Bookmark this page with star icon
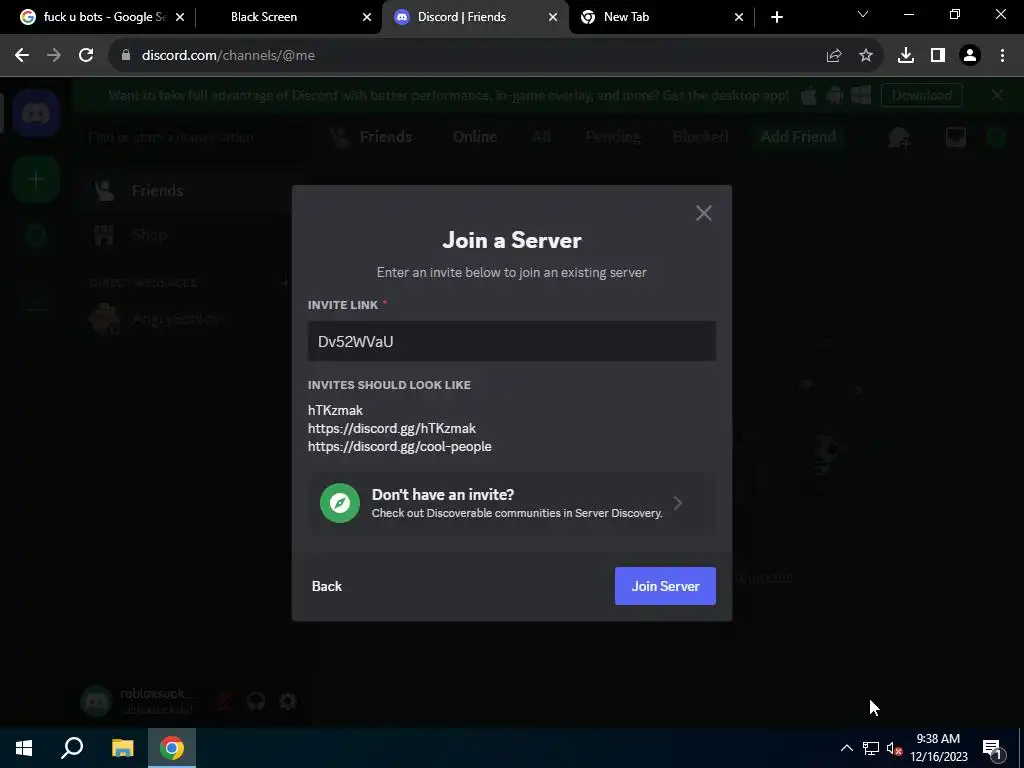 tap(866, 56)
